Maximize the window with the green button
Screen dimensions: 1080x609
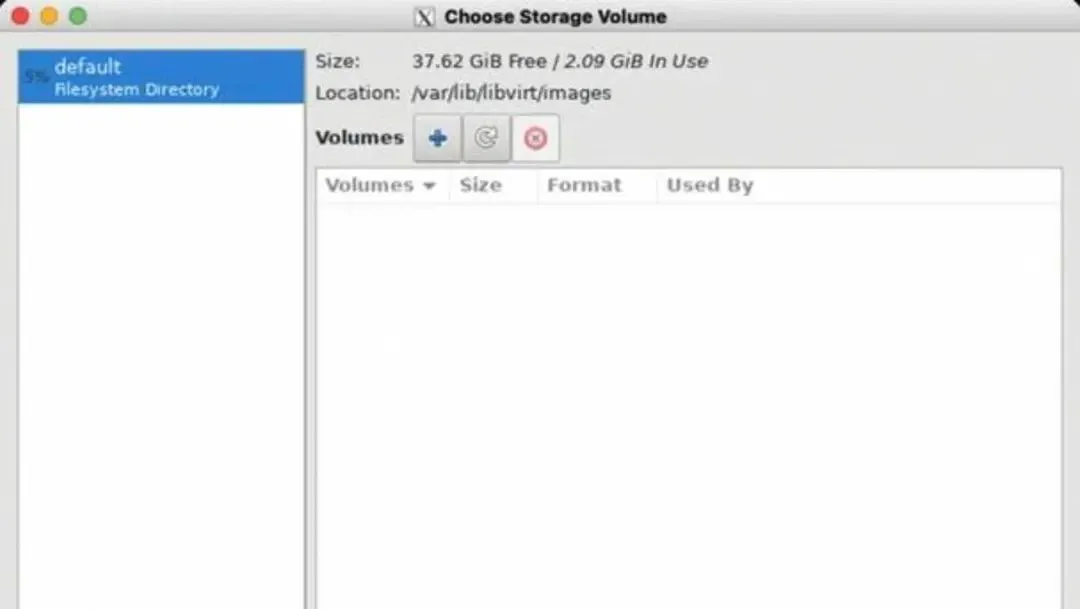click(78, 16)
